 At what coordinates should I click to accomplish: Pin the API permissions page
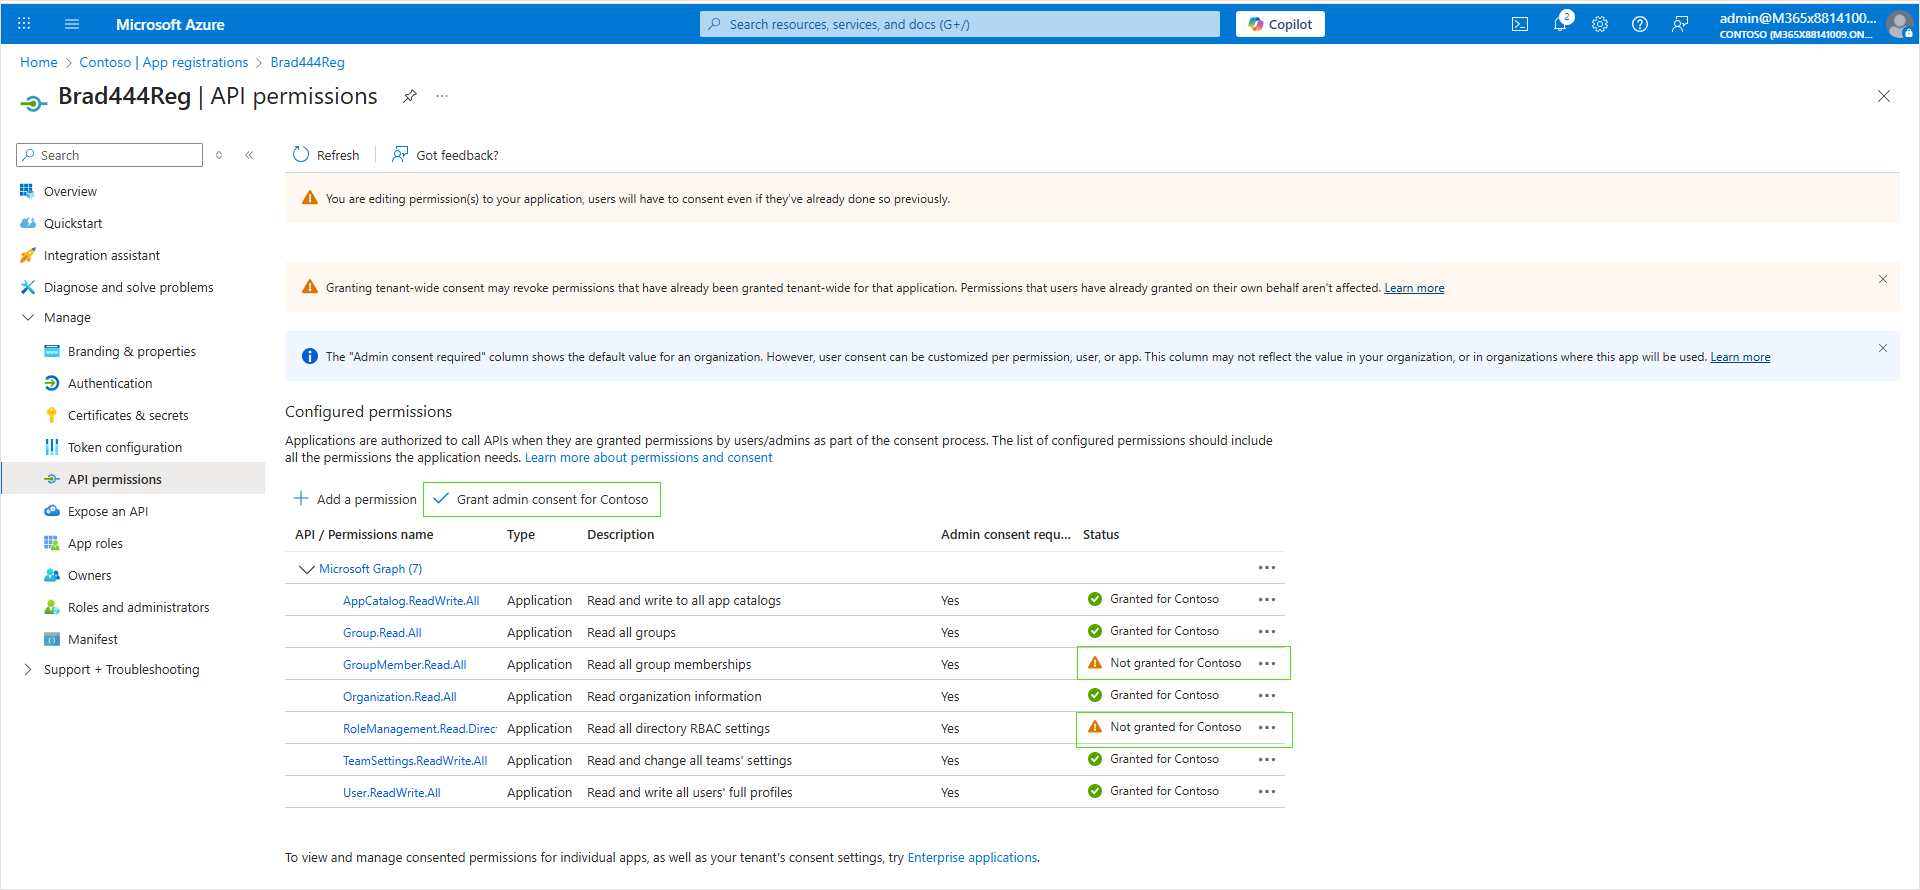tap(410, 96)
